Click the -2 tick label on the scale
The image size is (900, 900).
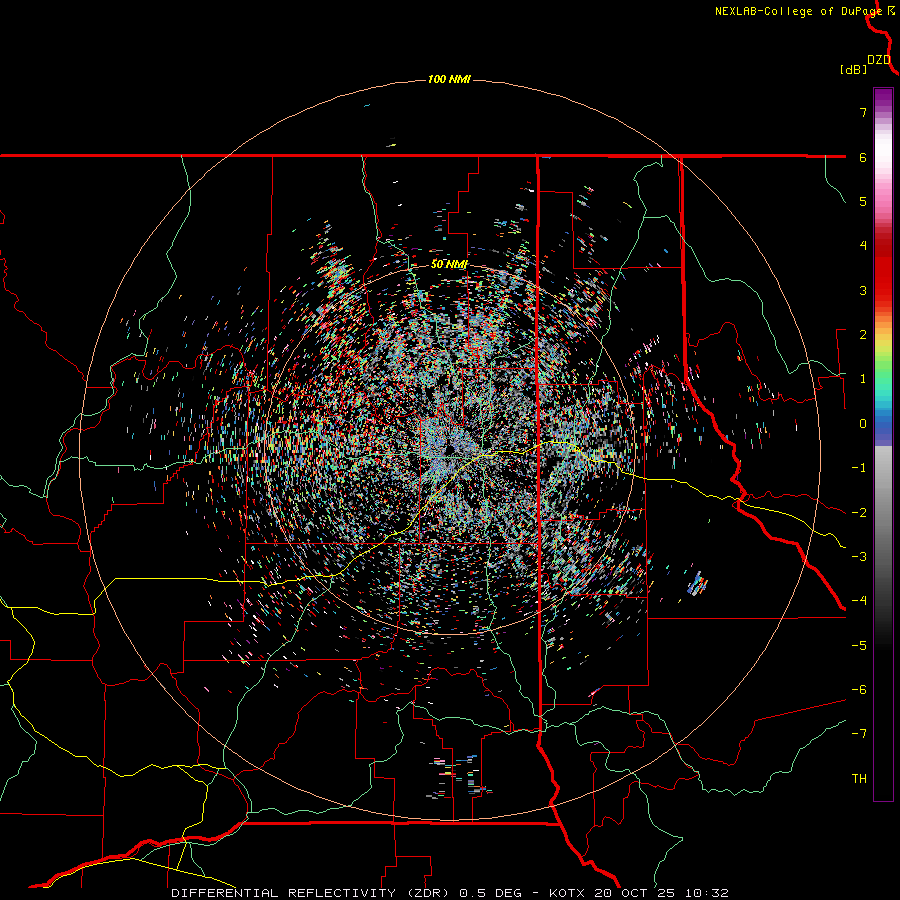pyautogui.click(x=859, y=513)
